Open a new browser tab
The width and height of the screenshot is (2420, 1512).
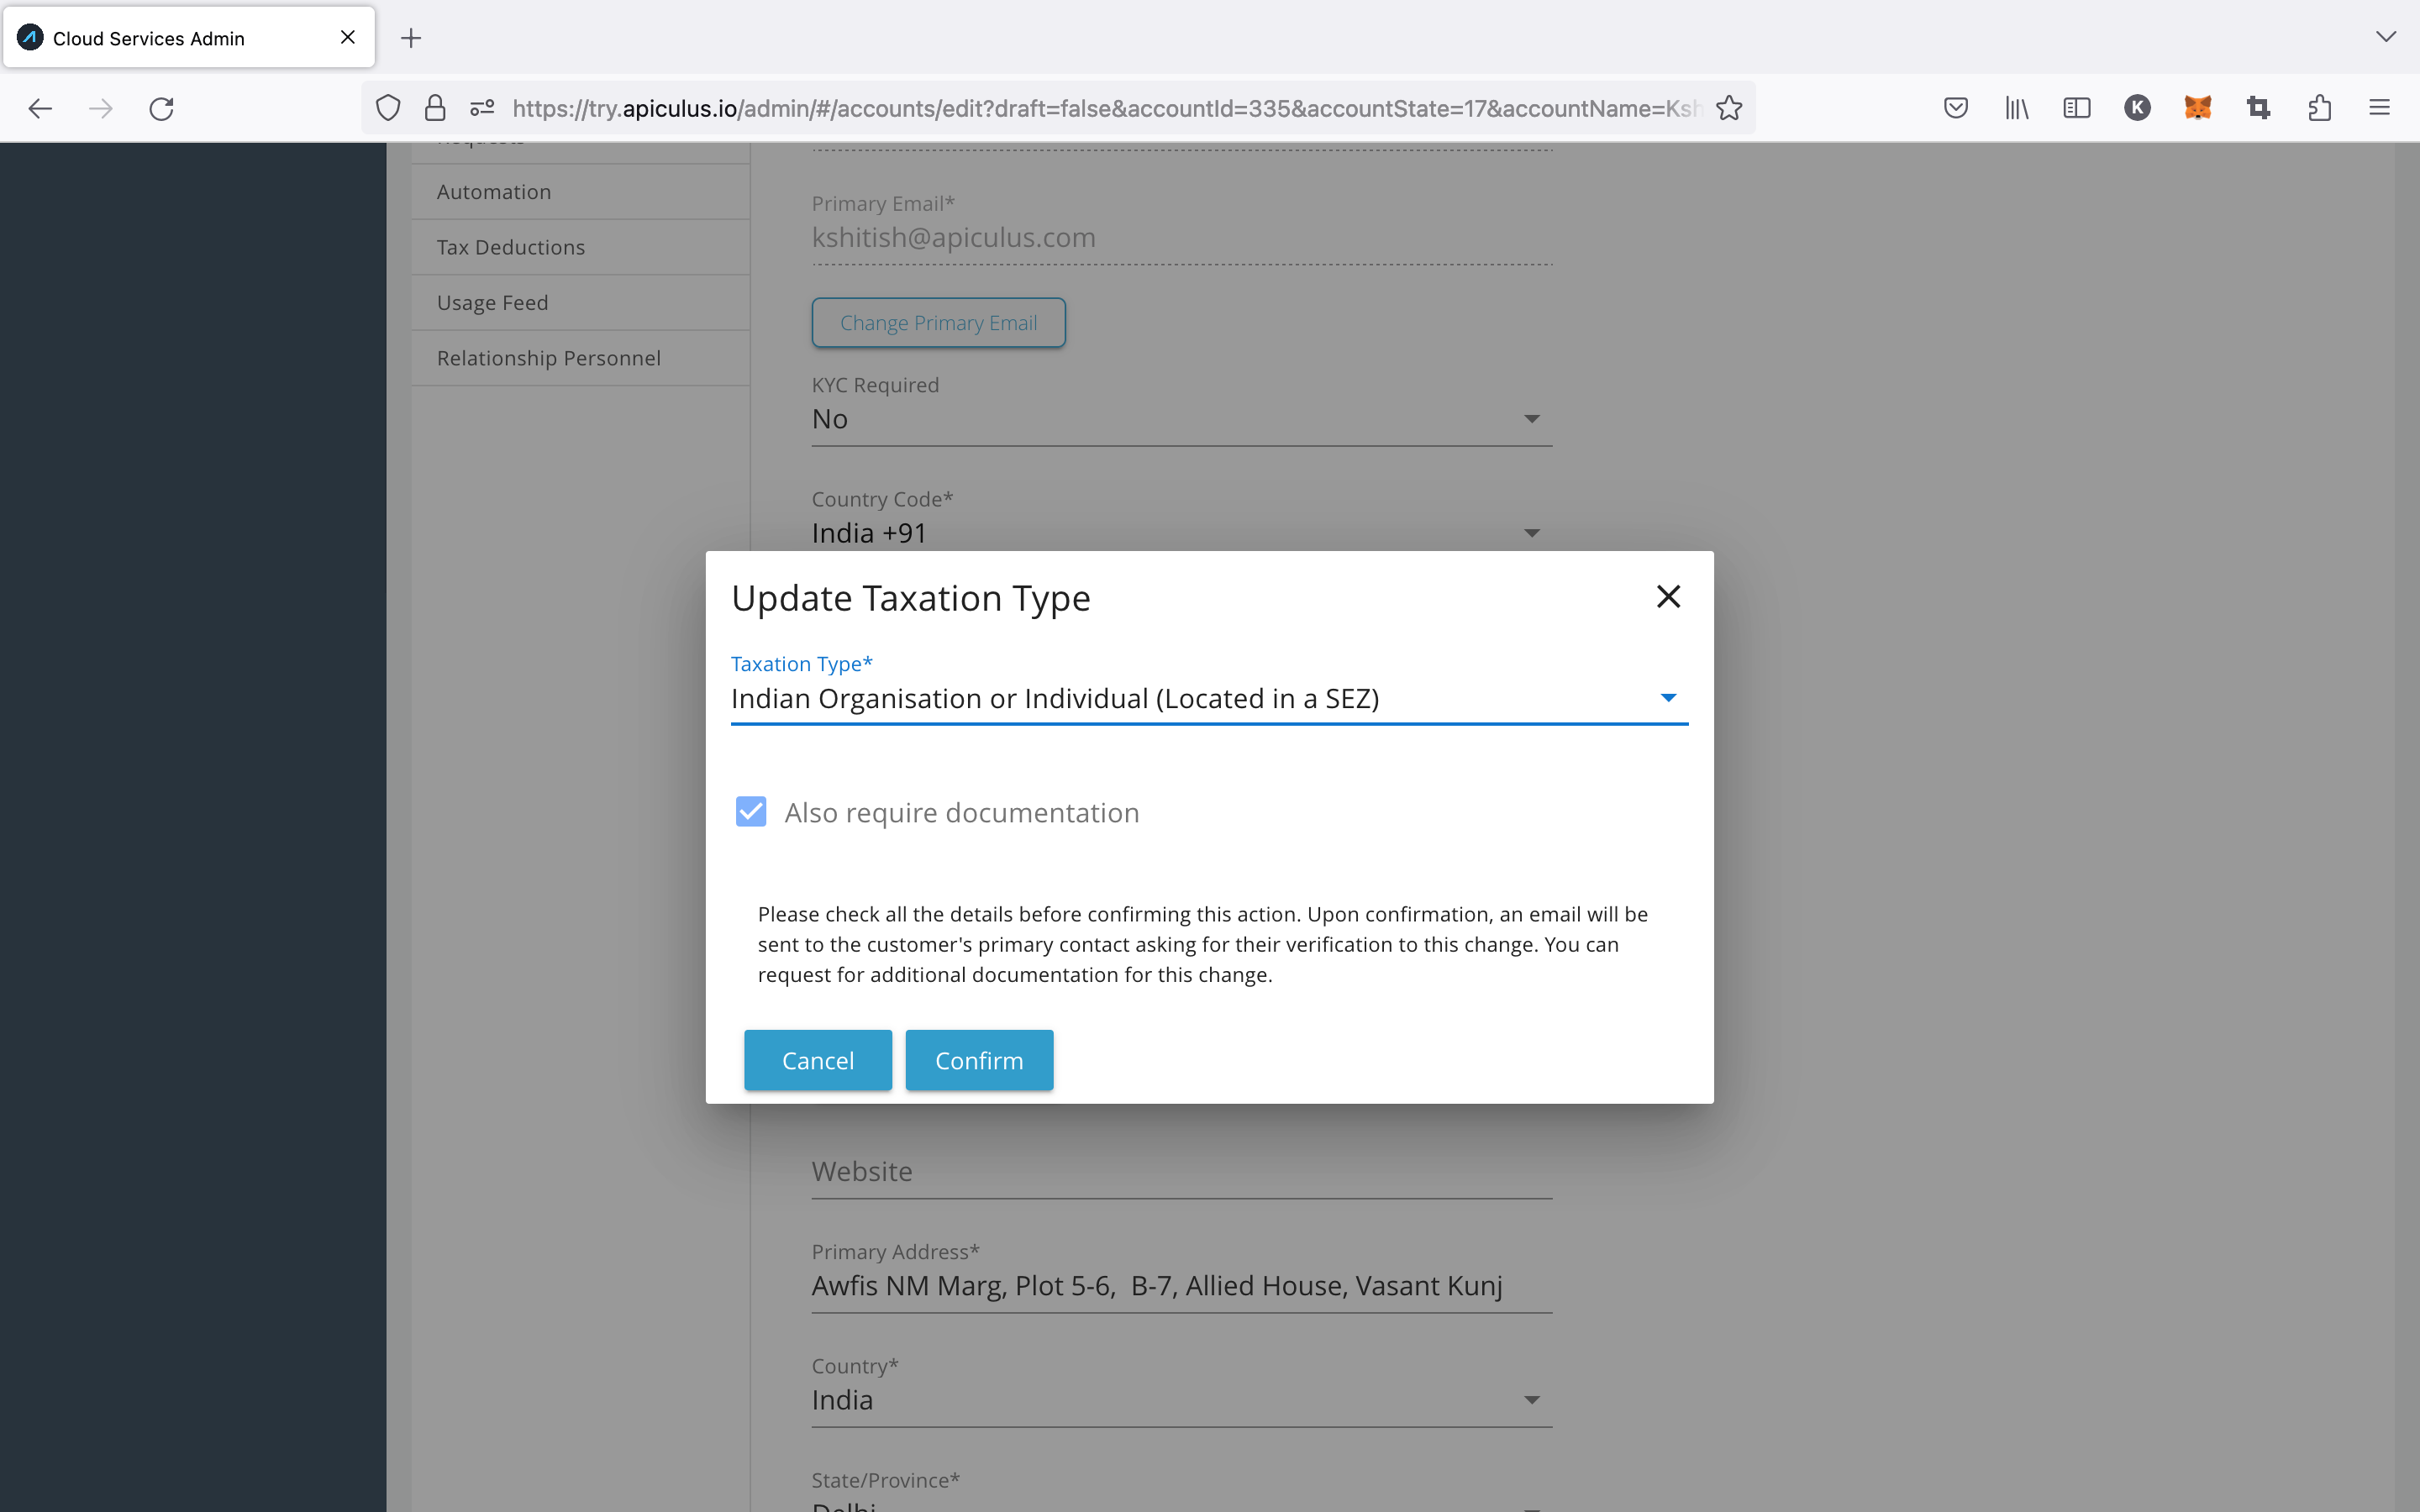411,38
